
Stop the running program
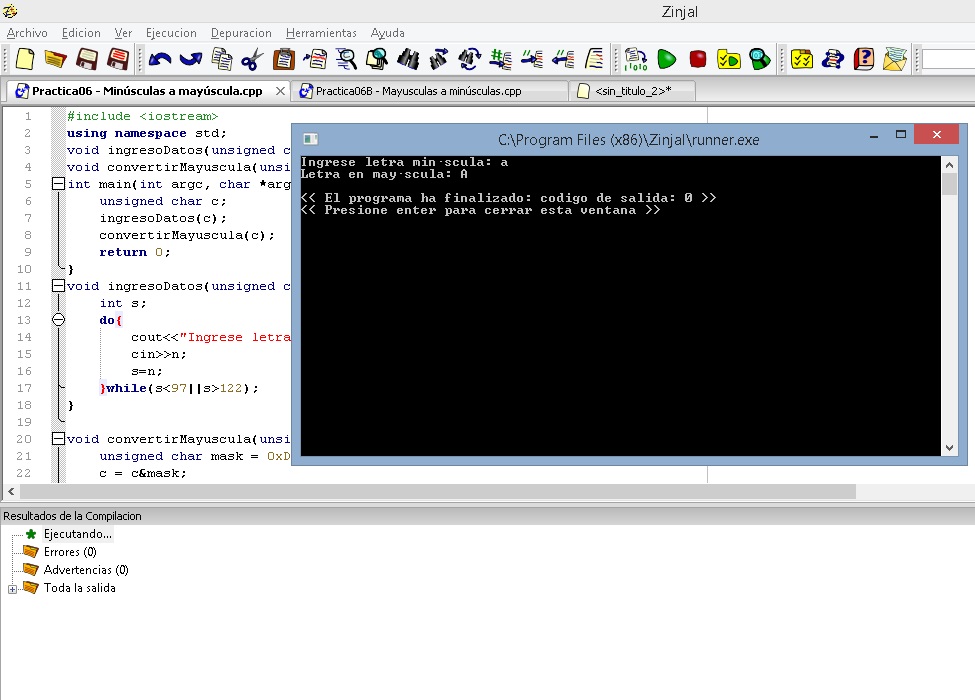point(696,59)
